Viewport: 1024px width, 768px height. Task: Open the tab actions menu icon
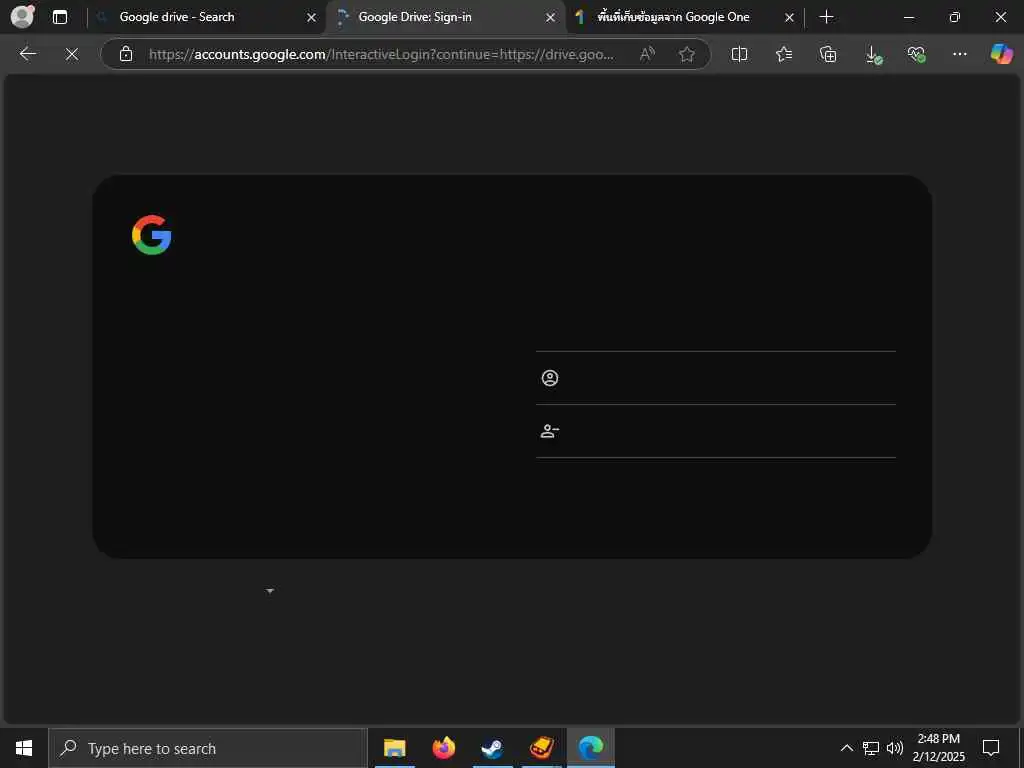60,17
